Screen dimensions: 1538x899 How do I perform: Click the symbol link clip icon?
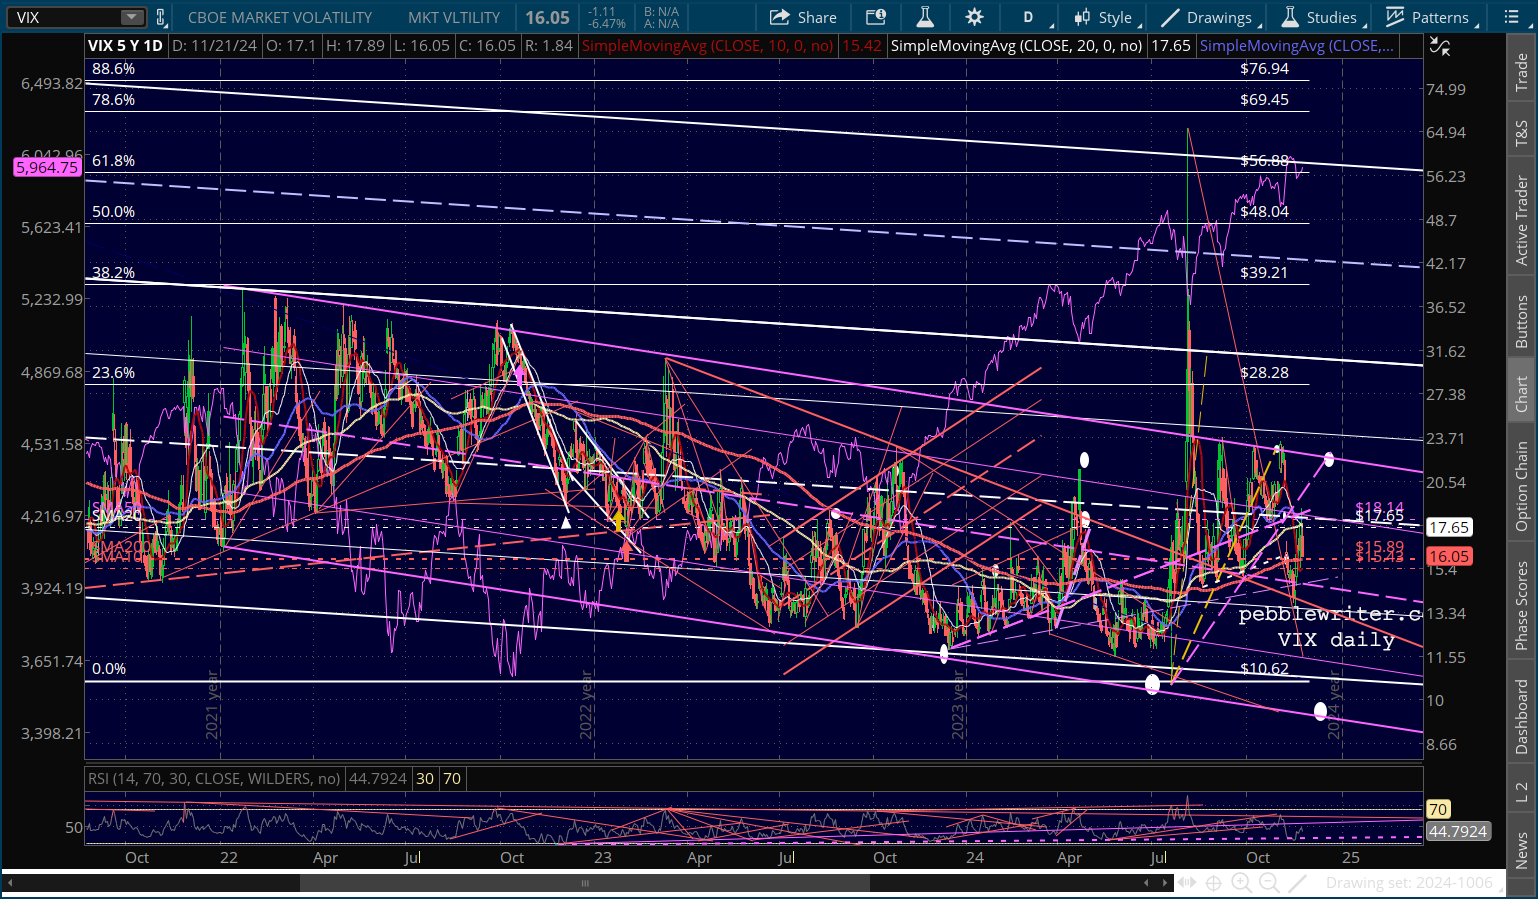point(160,17)
